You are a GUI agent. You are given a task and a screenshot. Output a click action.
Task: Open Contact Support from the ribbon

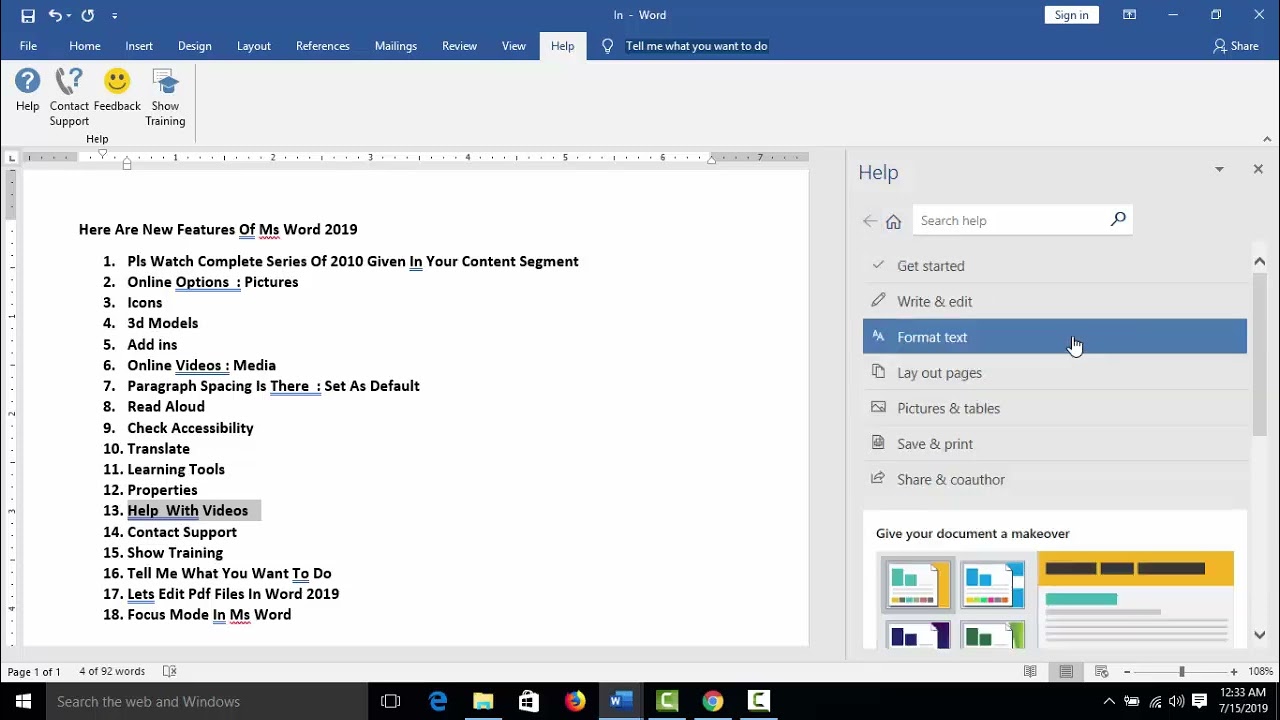pos(69,97)
